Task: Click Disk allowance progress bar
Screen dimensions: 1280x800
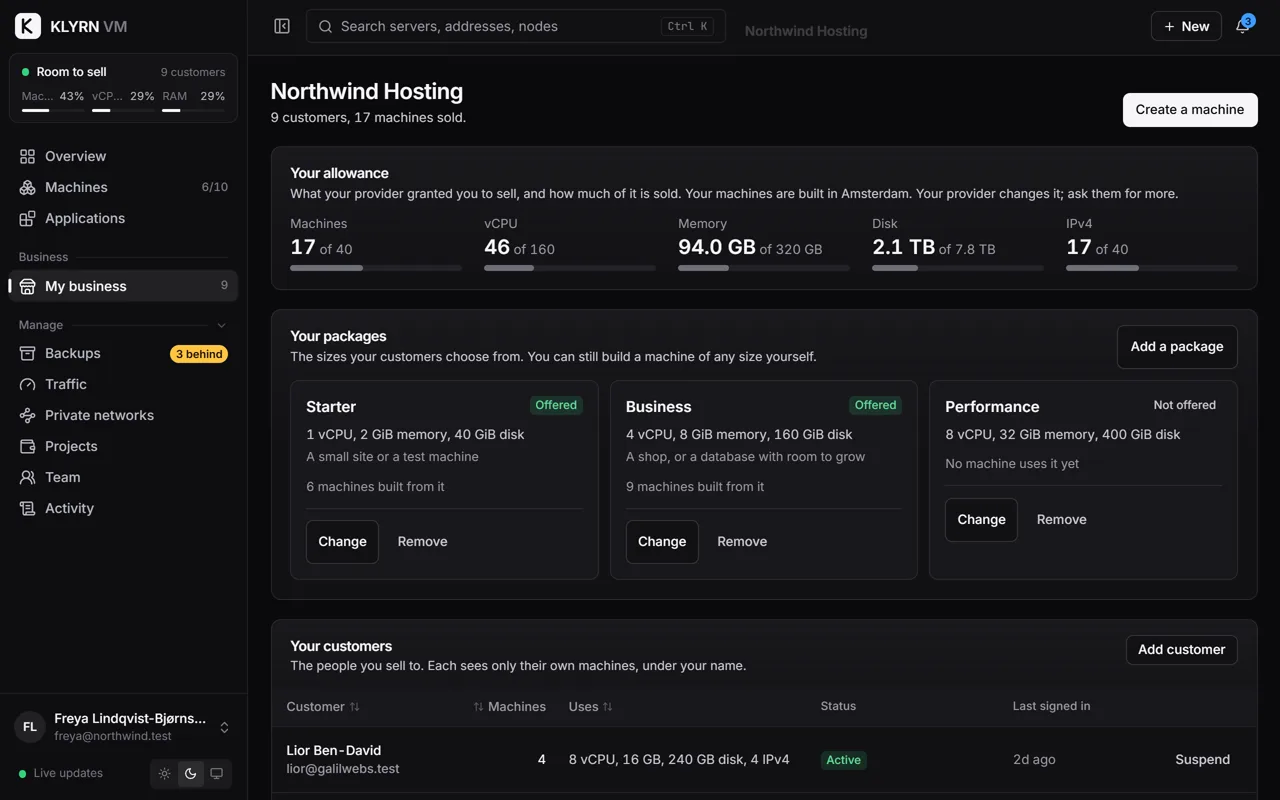Action: click(958, 268)
